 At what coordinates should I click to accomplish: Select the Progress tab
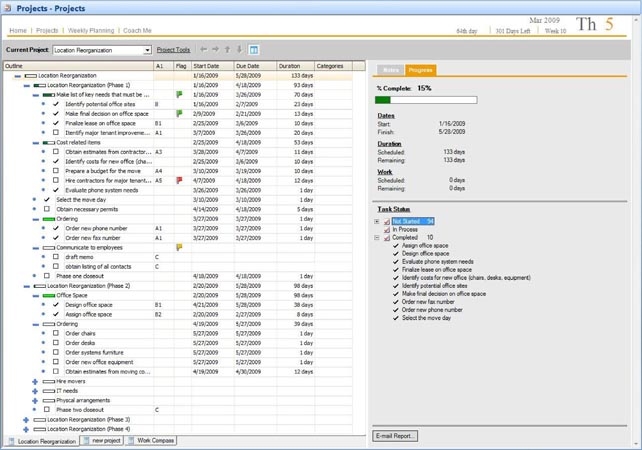pyautogui.click(x=420, y=70)
